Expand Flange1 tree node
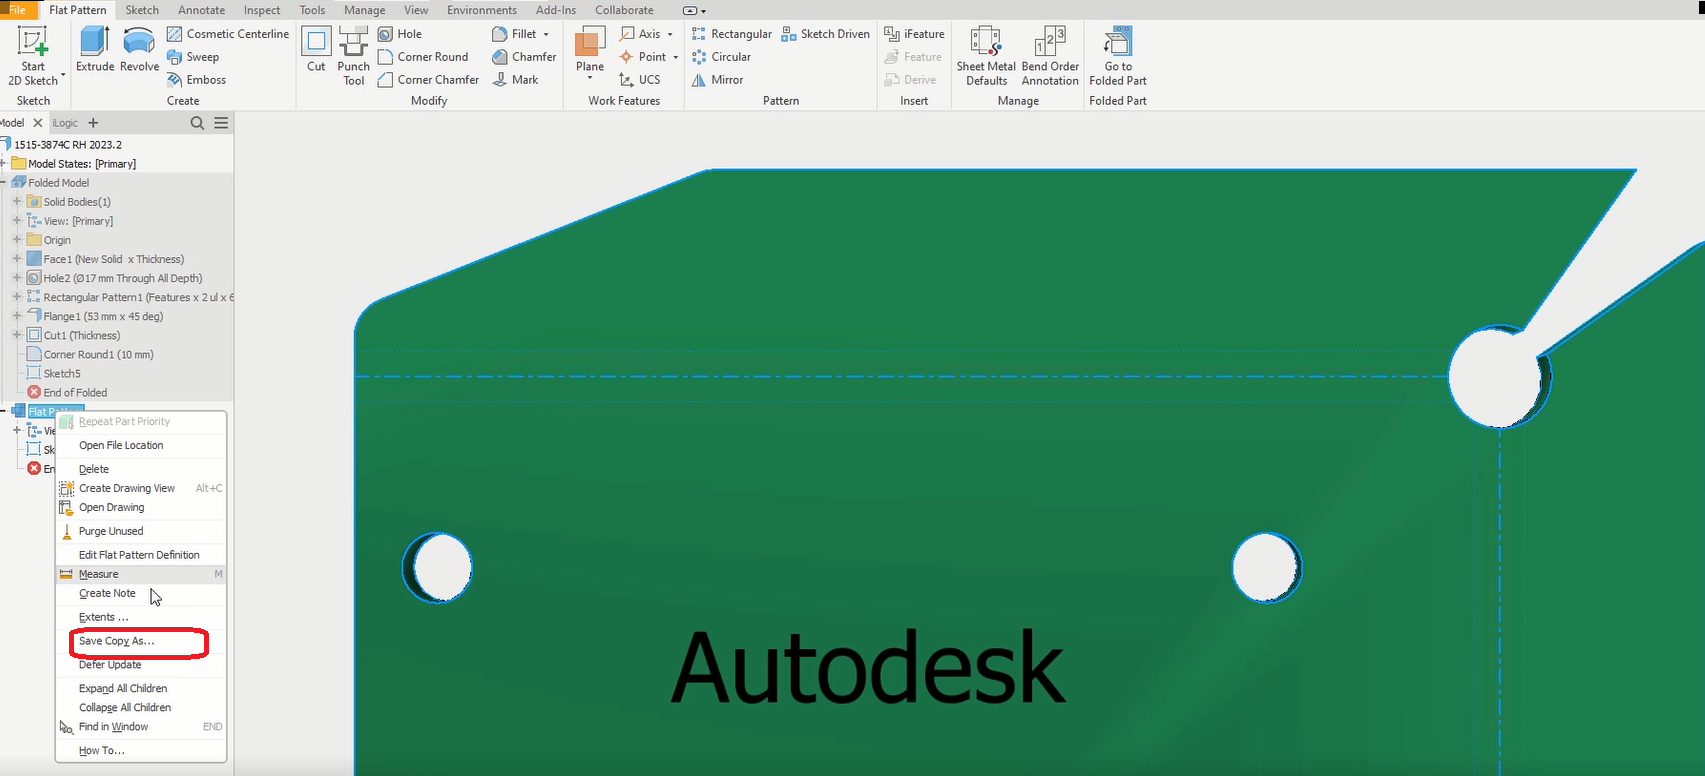 [x=17, y=316]
